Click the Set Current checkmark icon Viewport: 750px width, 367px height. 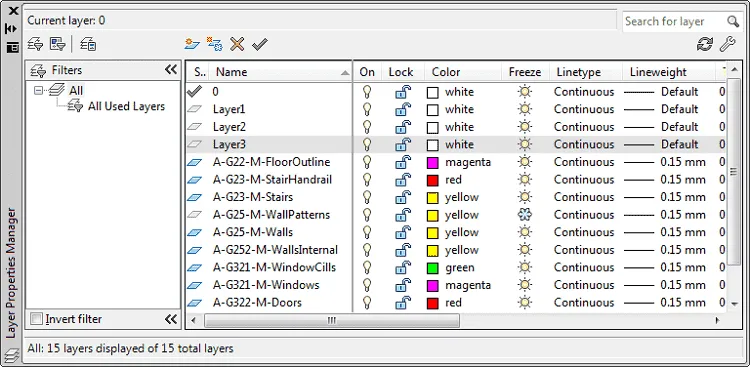pyautogui.click(x=260, y=44)
